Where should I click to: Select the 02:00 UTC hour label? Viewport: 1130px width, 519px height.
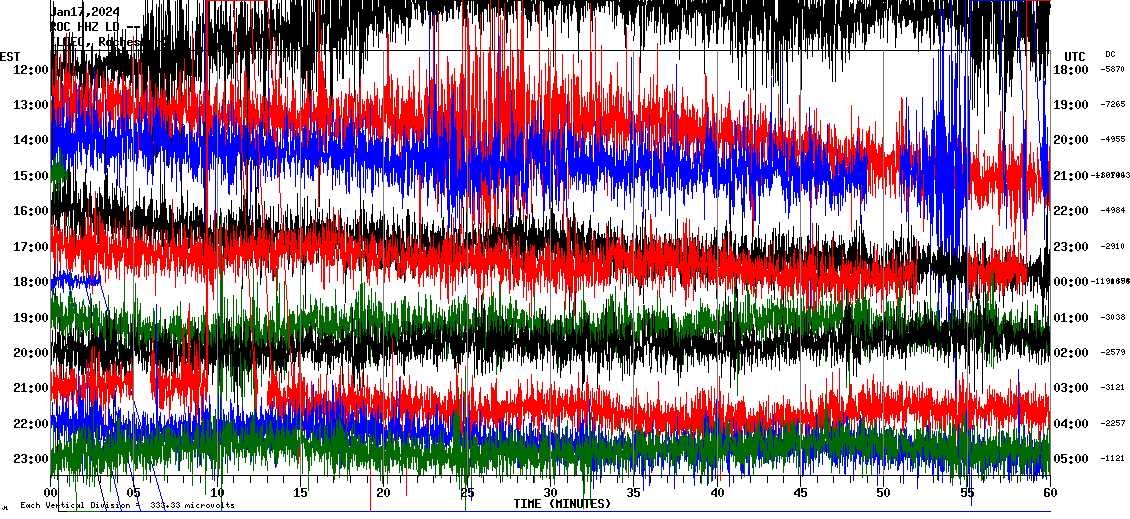[1071, 353]
